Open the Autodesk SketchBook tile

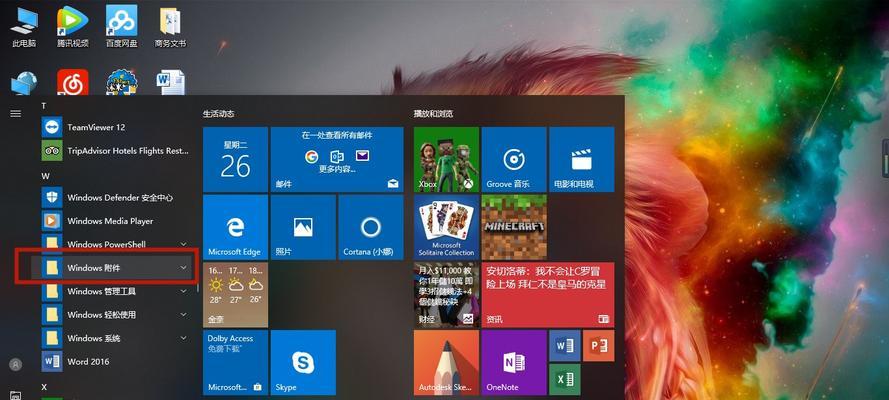(446, 363)
